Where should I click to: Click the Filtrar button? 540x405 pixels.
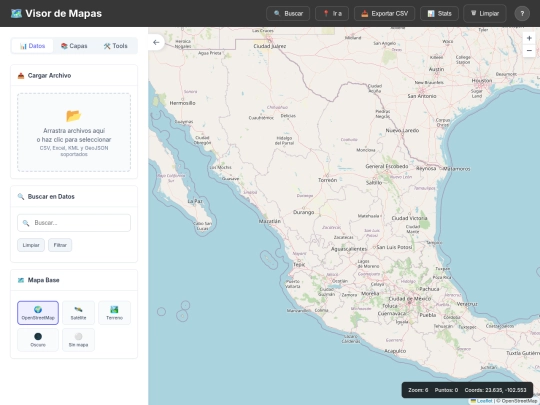tap(60, 245)
